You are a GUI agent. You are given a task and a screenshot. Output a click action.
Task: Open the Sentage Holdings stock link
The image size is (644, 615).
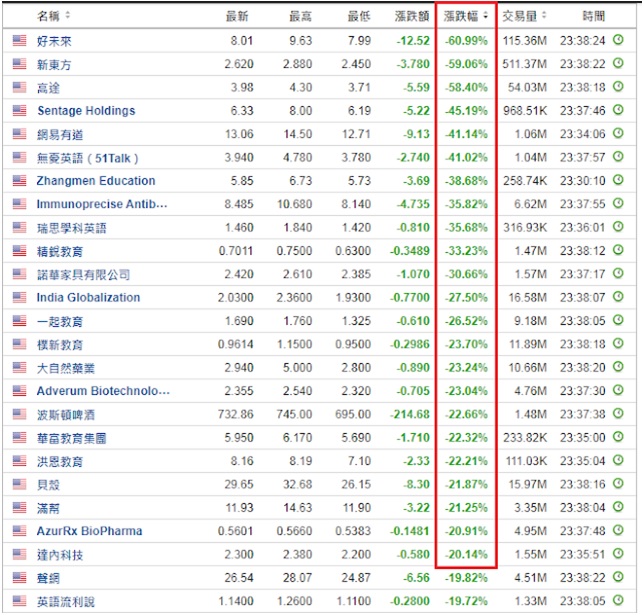(86, 111)
